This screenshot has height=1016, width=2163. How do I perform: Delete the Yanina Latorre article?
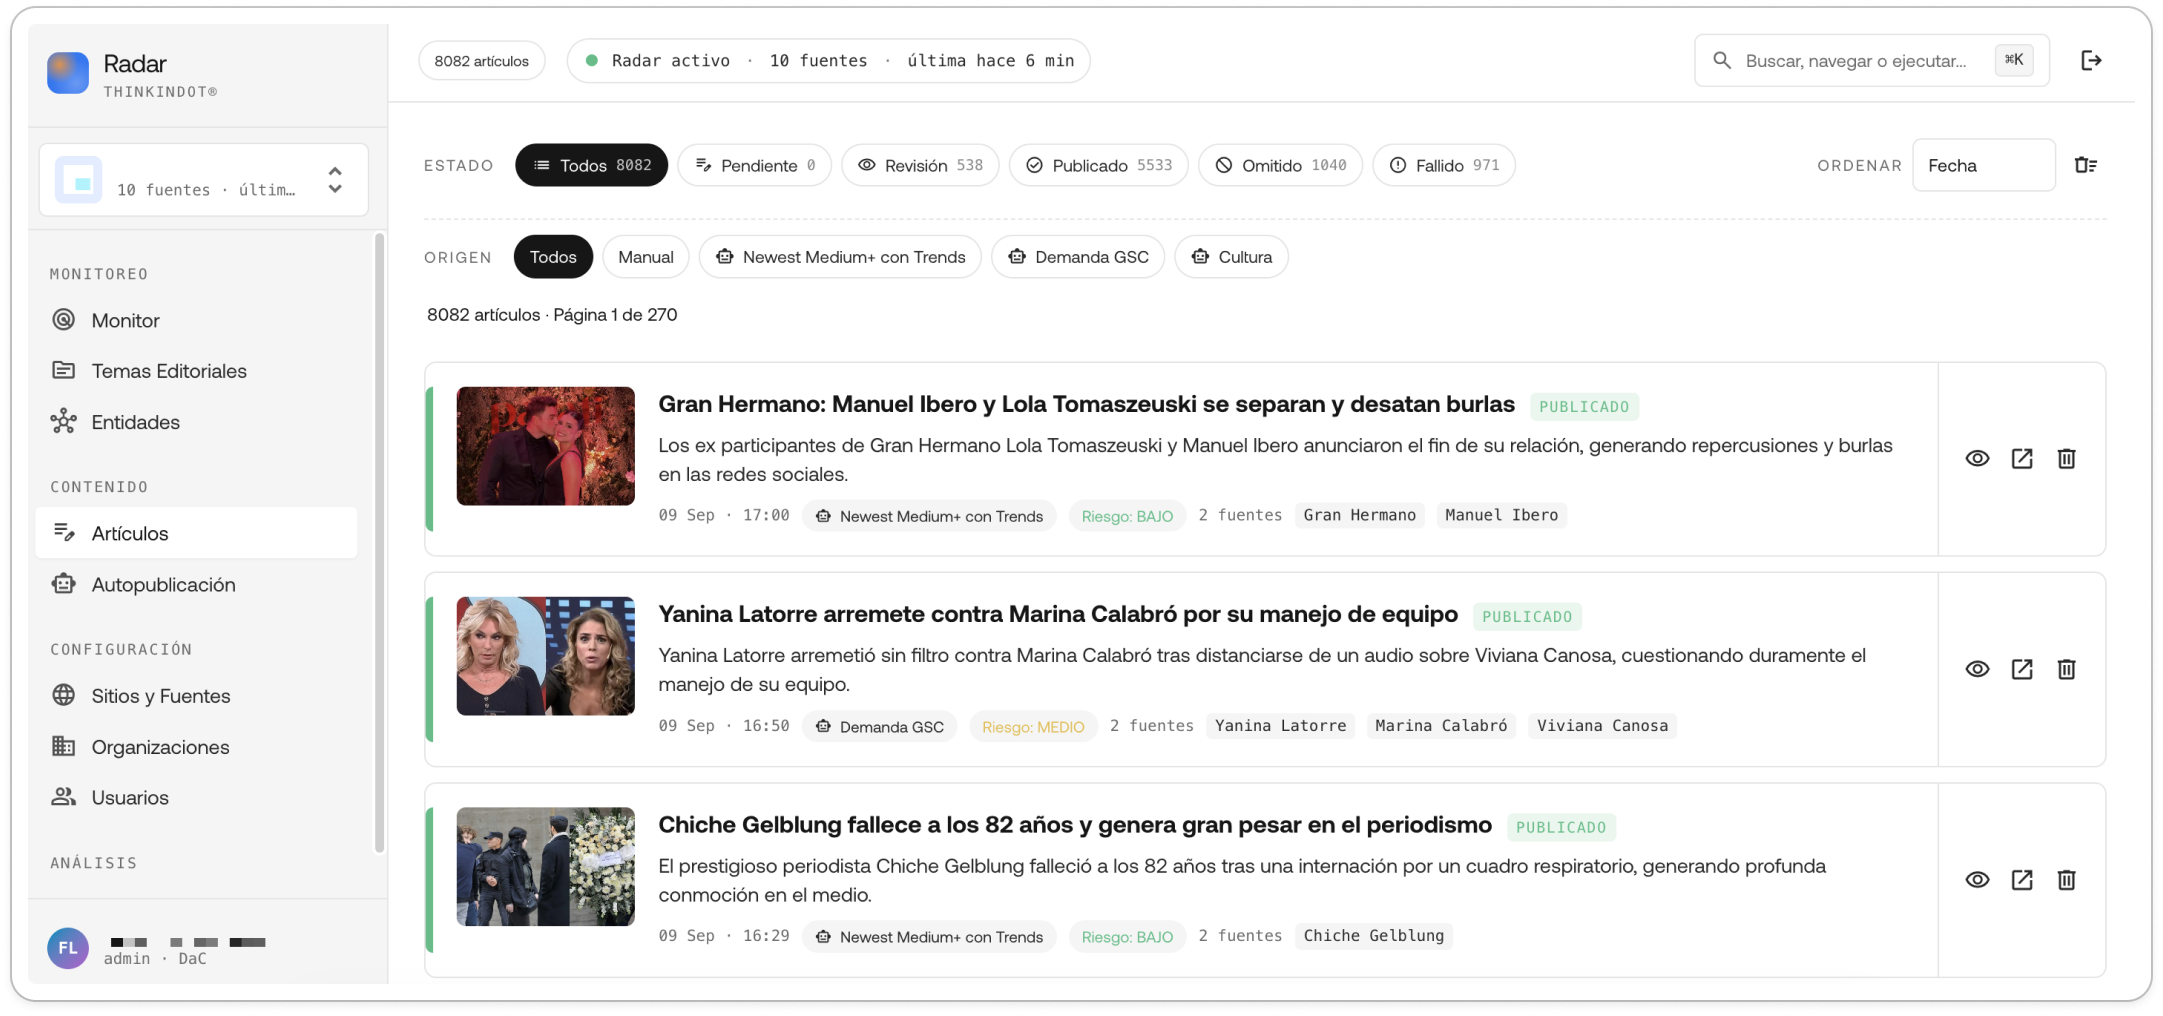coord(2066,669)
